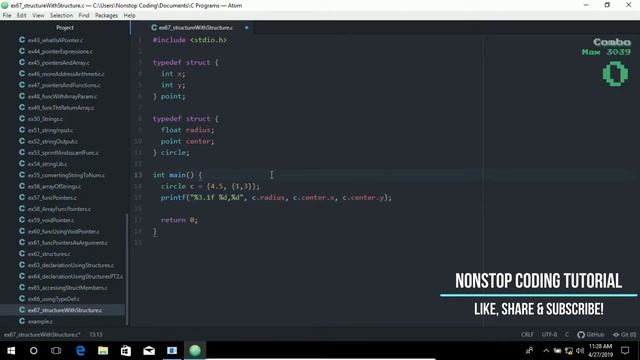Change the C grammar selector

tap(567, 335)
